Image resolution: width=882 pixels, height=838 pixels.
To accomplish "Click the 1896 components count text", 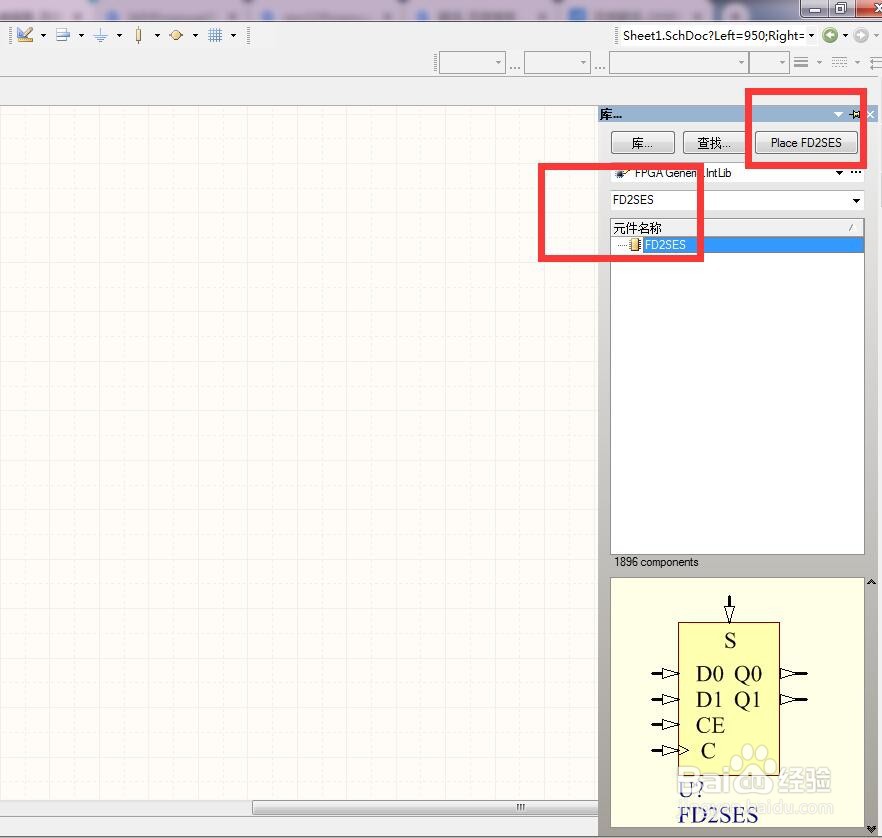I will [x=656, y=562].
